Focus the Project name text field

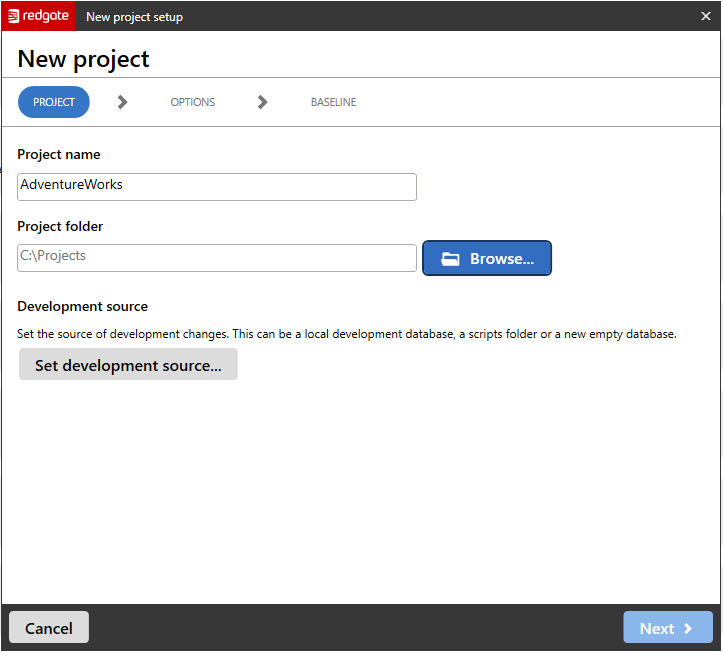click(x=217, y=187)
